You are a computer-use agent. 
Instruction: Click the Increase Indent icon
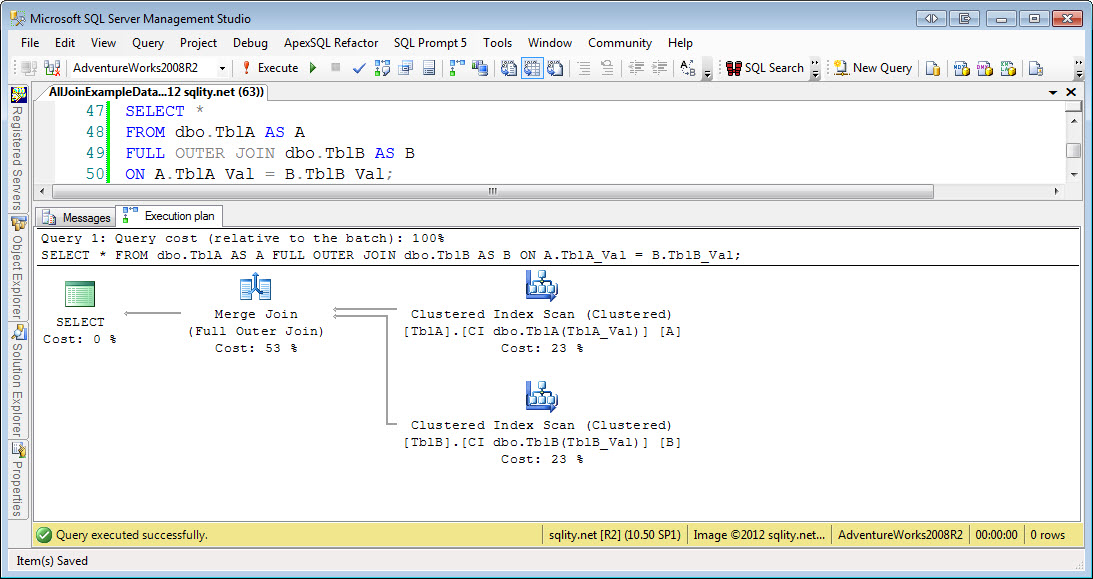659,68
